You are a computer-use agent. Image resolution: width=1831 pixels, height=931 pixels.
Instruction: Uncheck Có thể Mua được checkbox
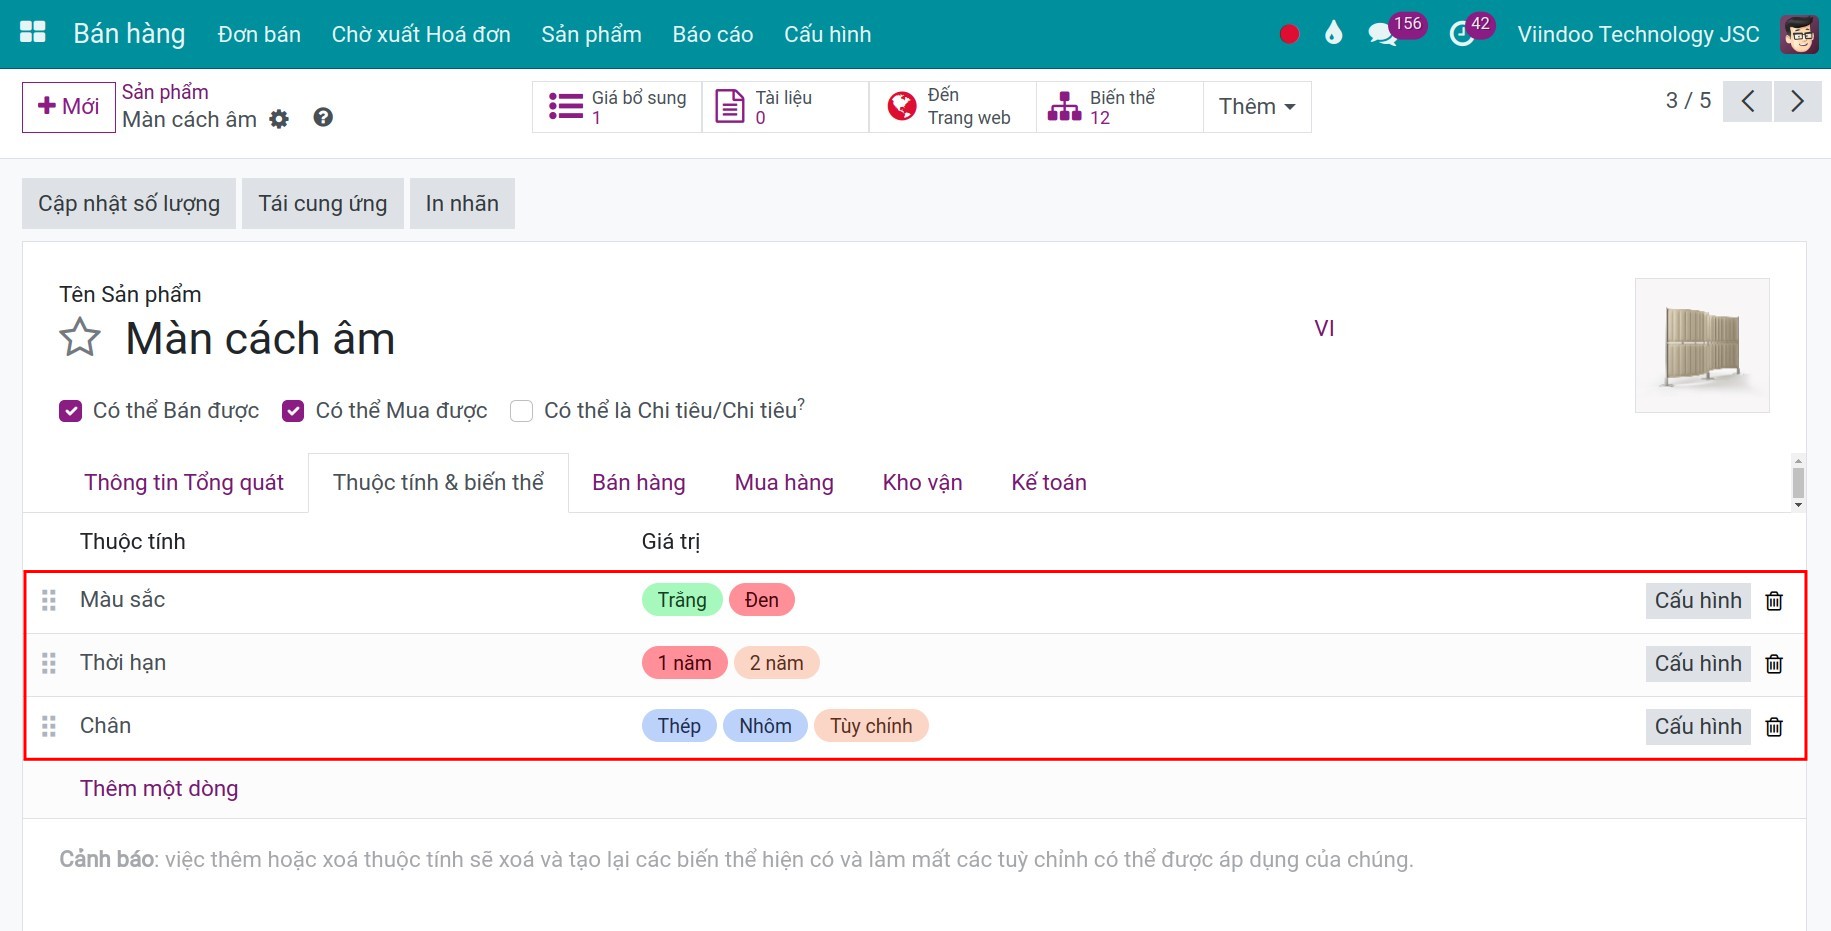tap(293, 411)
